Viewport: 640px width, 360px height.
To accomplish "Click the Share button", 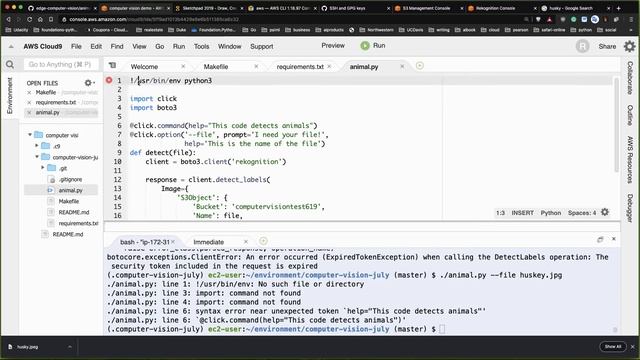I will (607, 47).
